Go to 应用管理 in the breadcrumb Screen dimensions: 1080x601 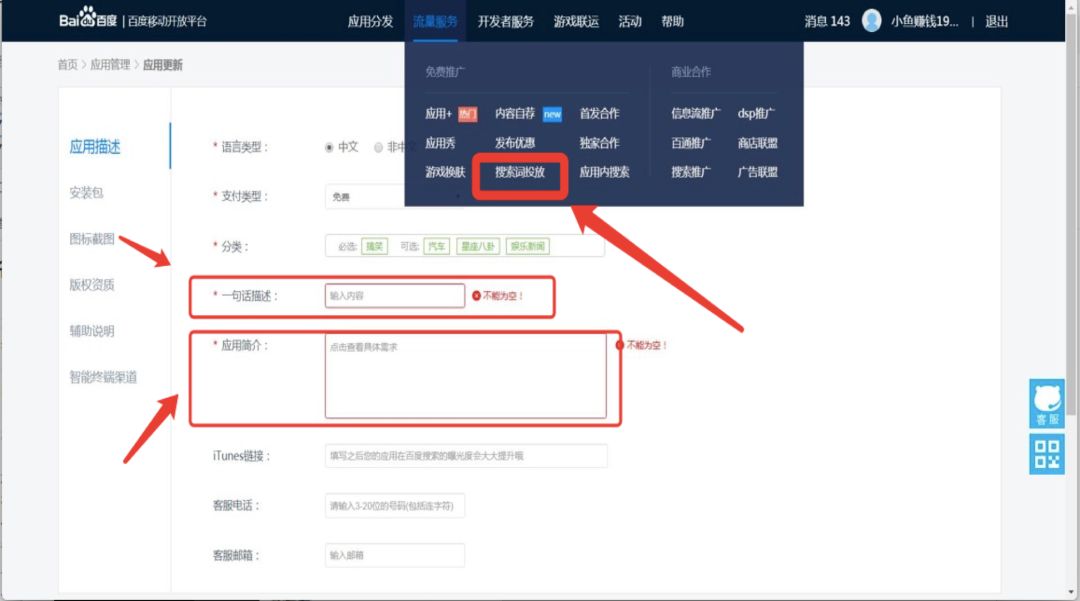tap(110, 65)
